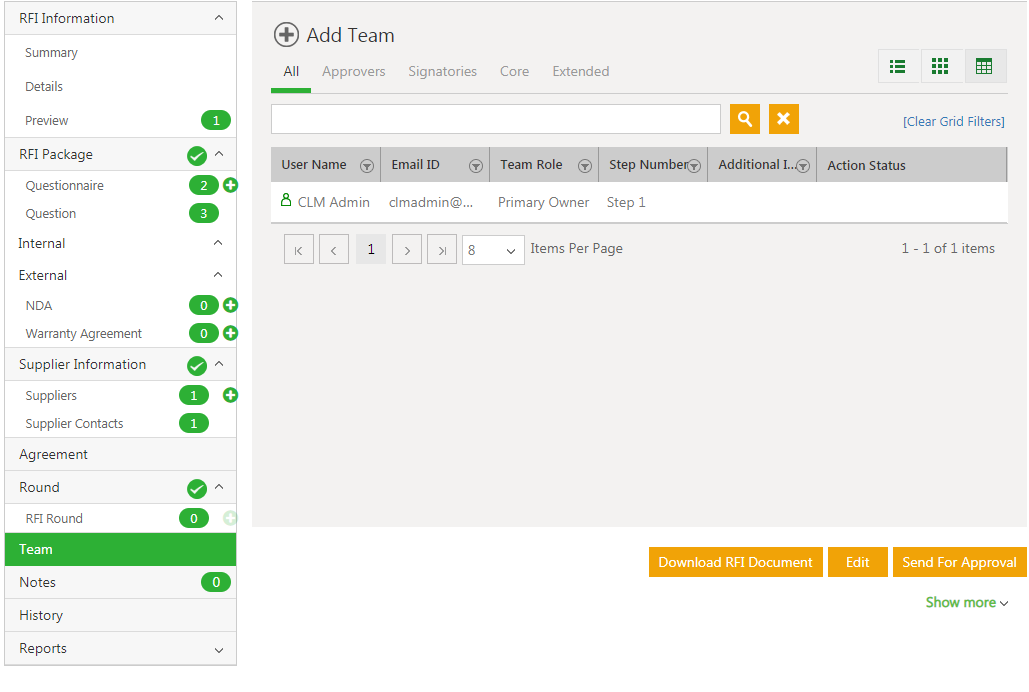Switch to tile grid view layout
Screen dimensions: 1029x692
tap(941, 67)
